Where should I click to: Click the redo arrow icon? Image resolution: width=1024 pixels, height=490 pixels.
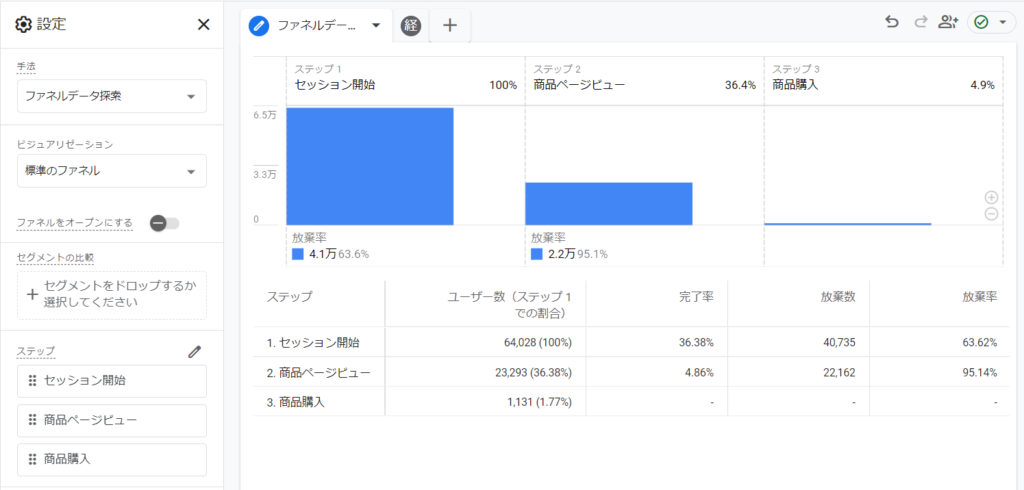click(x=921, y=22)
